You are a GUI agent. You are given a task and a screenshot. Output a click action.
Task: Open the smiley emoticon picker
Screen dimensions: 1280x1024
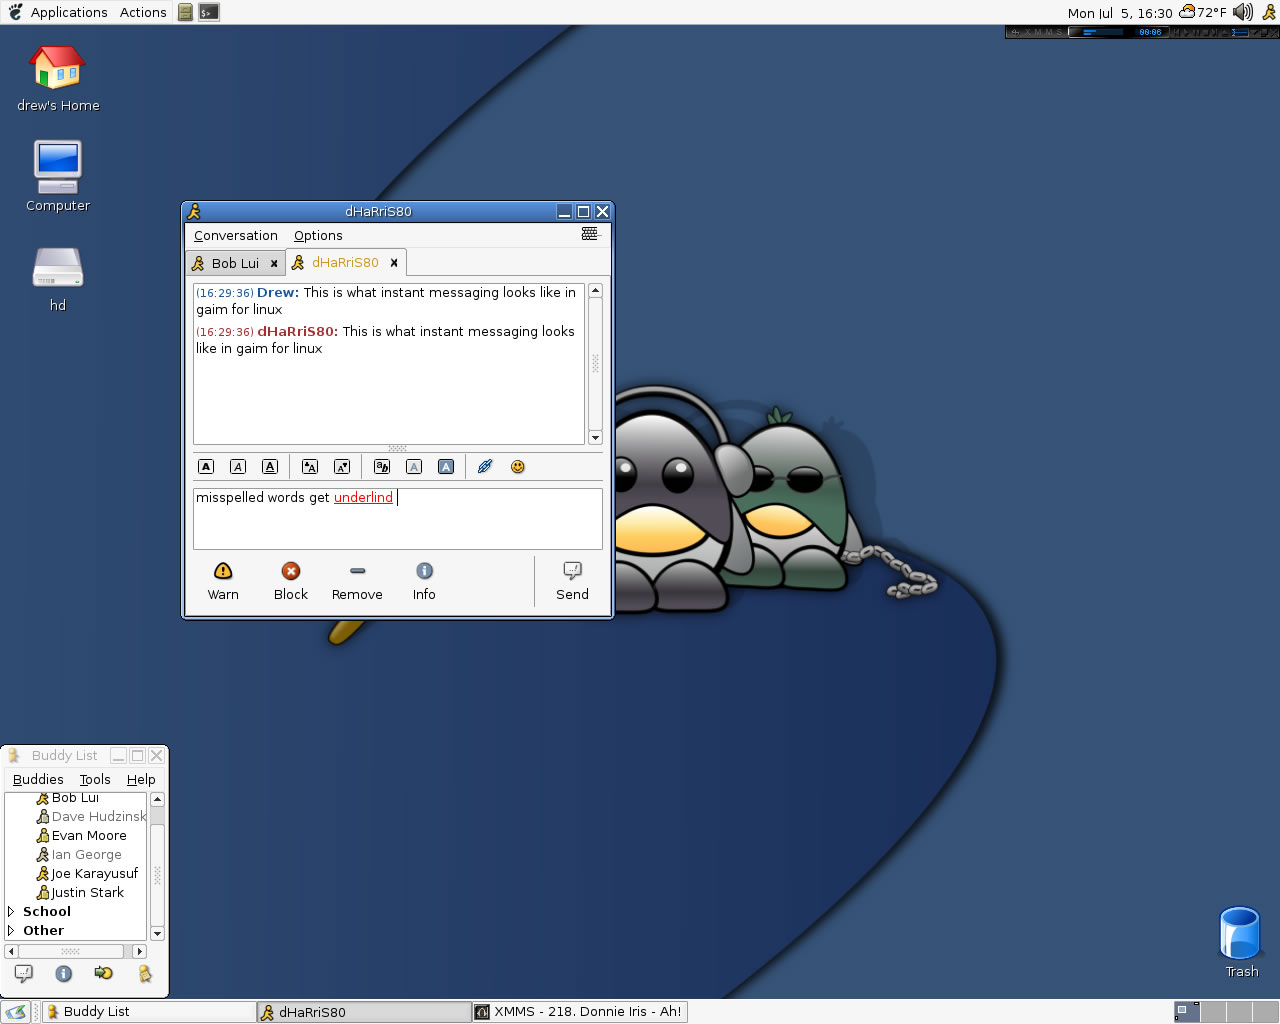click(518, 467)
